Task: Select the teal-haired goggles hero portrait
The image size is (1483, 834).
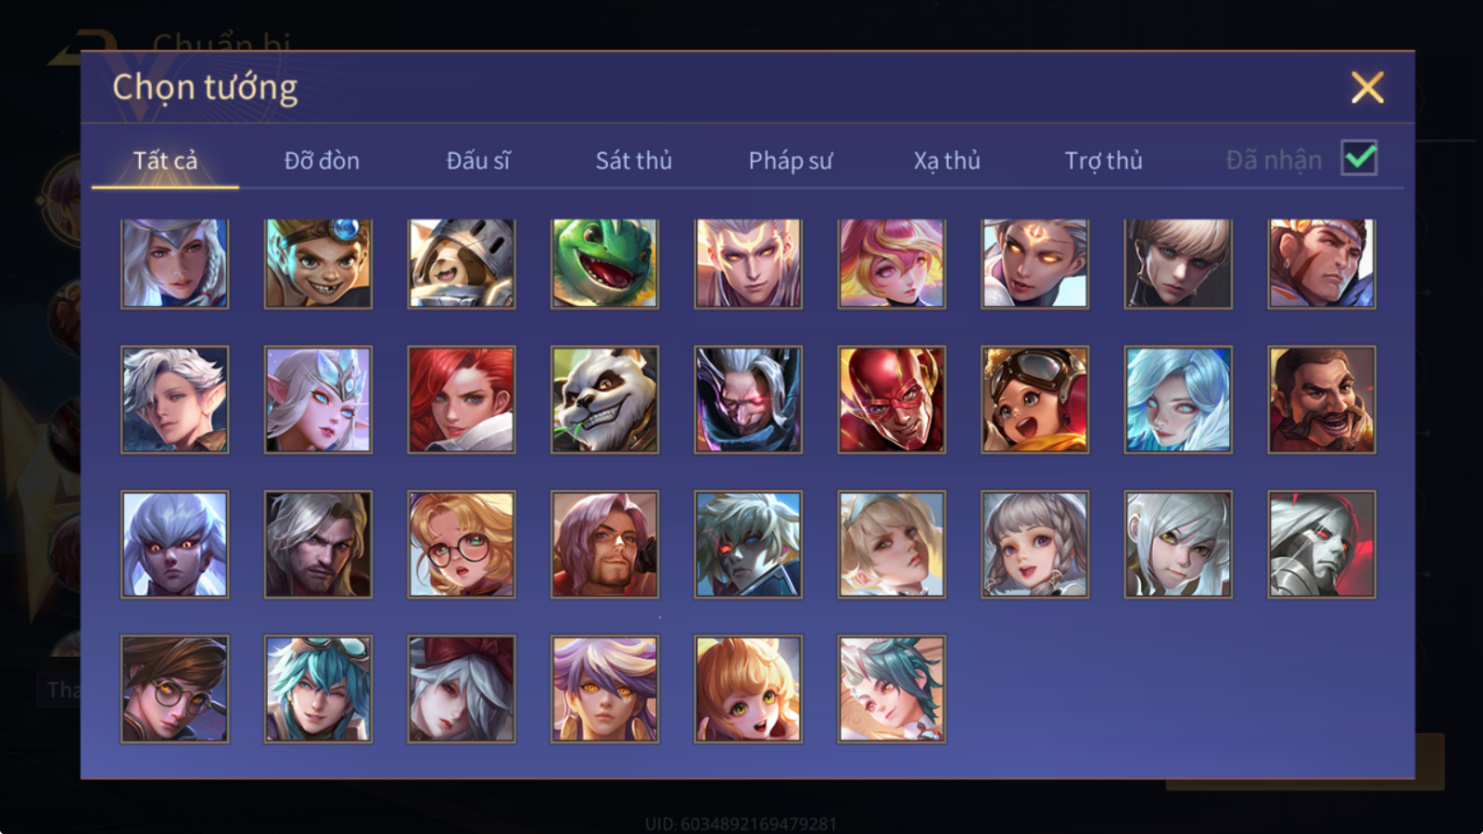Action: tap(318, 689)
